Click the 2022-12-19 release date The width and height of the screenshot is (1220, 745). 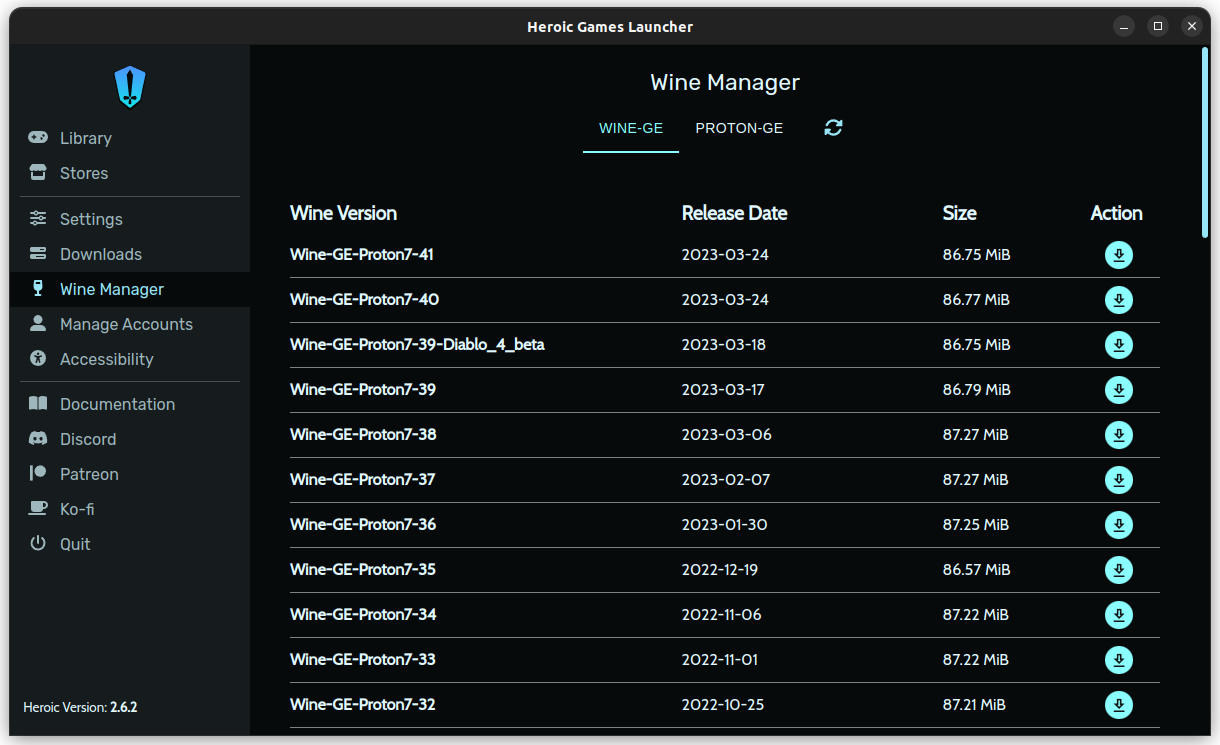pos(720,570)
